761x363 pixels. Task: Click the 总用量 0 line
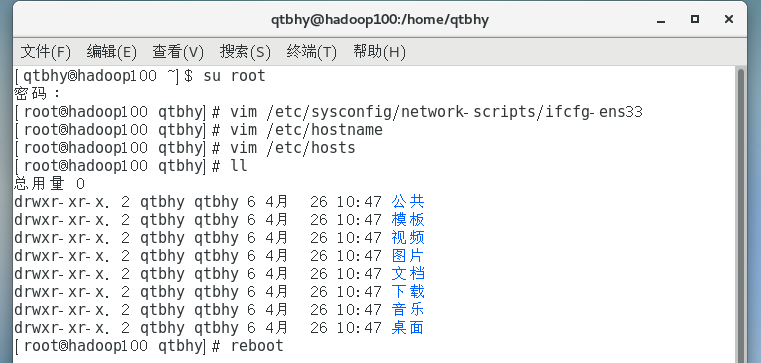pyautogui.click(x=50, y=184)
